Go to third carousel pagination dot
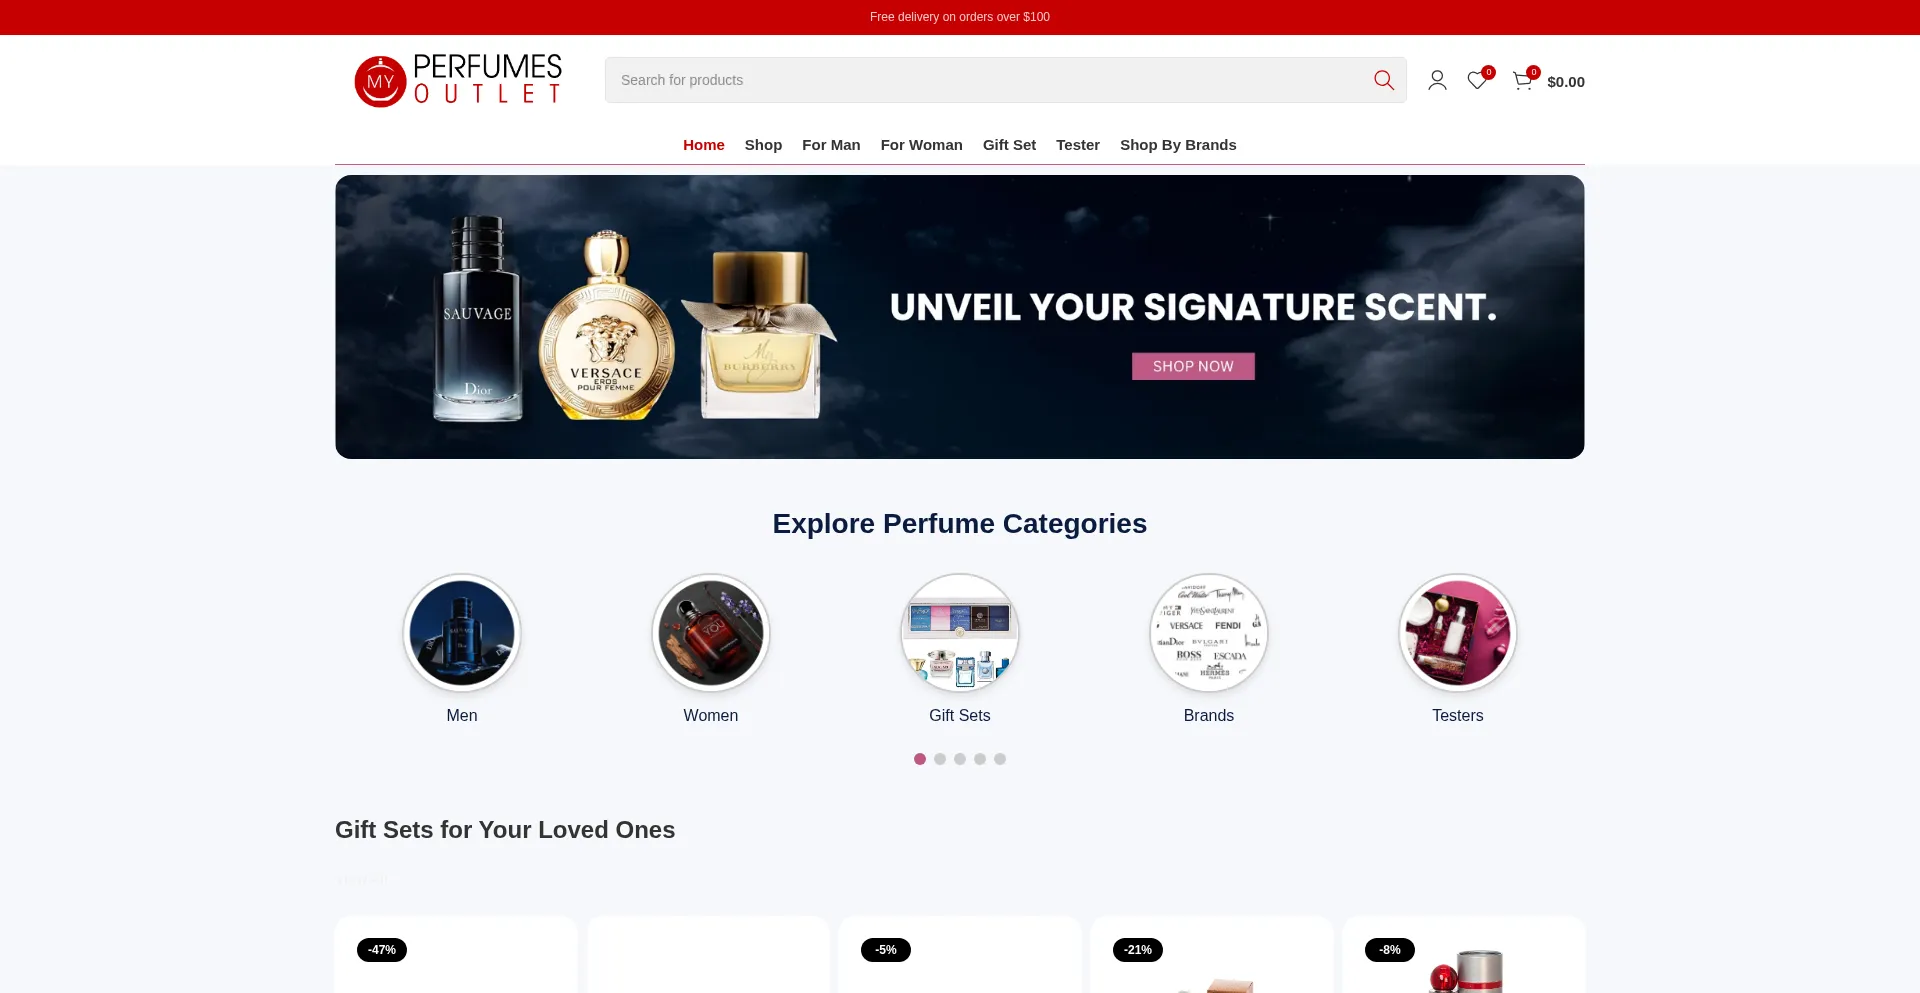This screenshot has width=1920, height=993. click(960, 759)
